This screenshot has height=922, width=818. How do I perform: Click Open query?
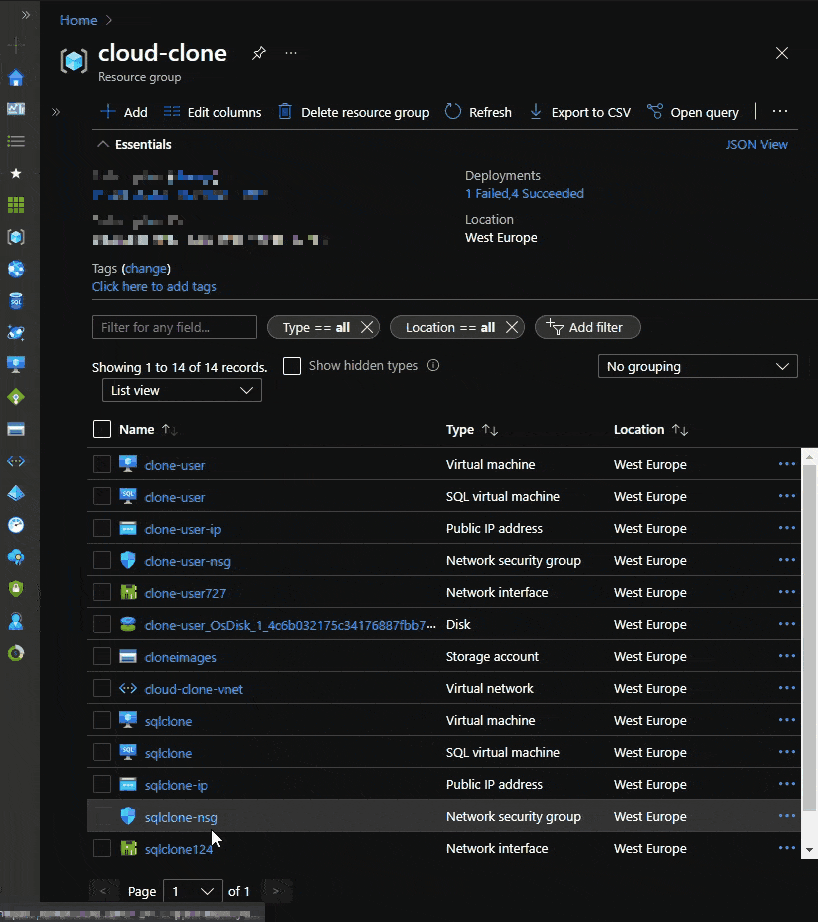[693, 112]
